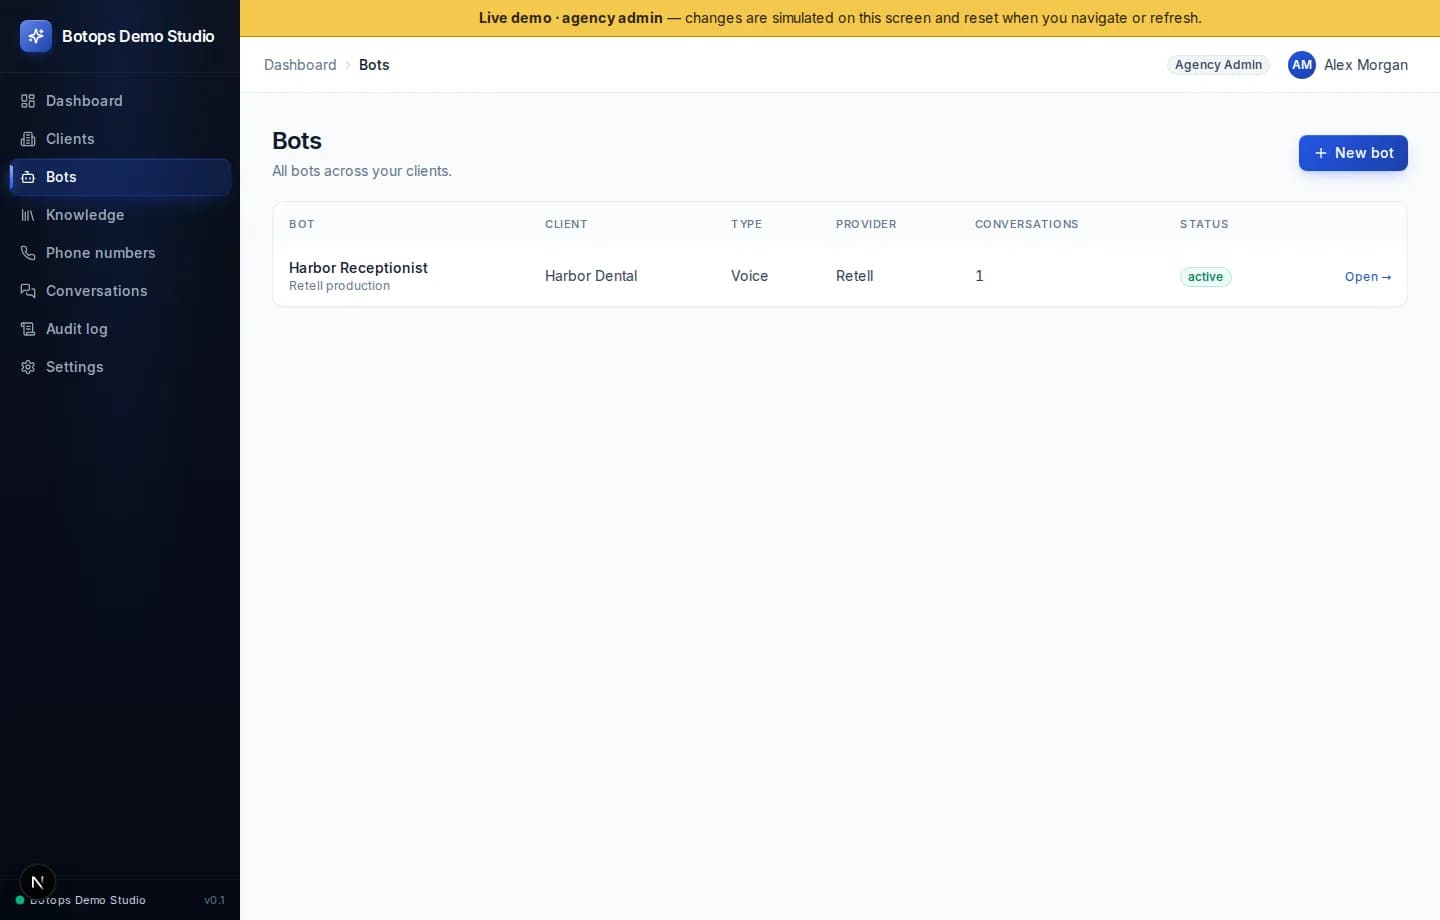Click the v0.1 version label

point(214,900)
